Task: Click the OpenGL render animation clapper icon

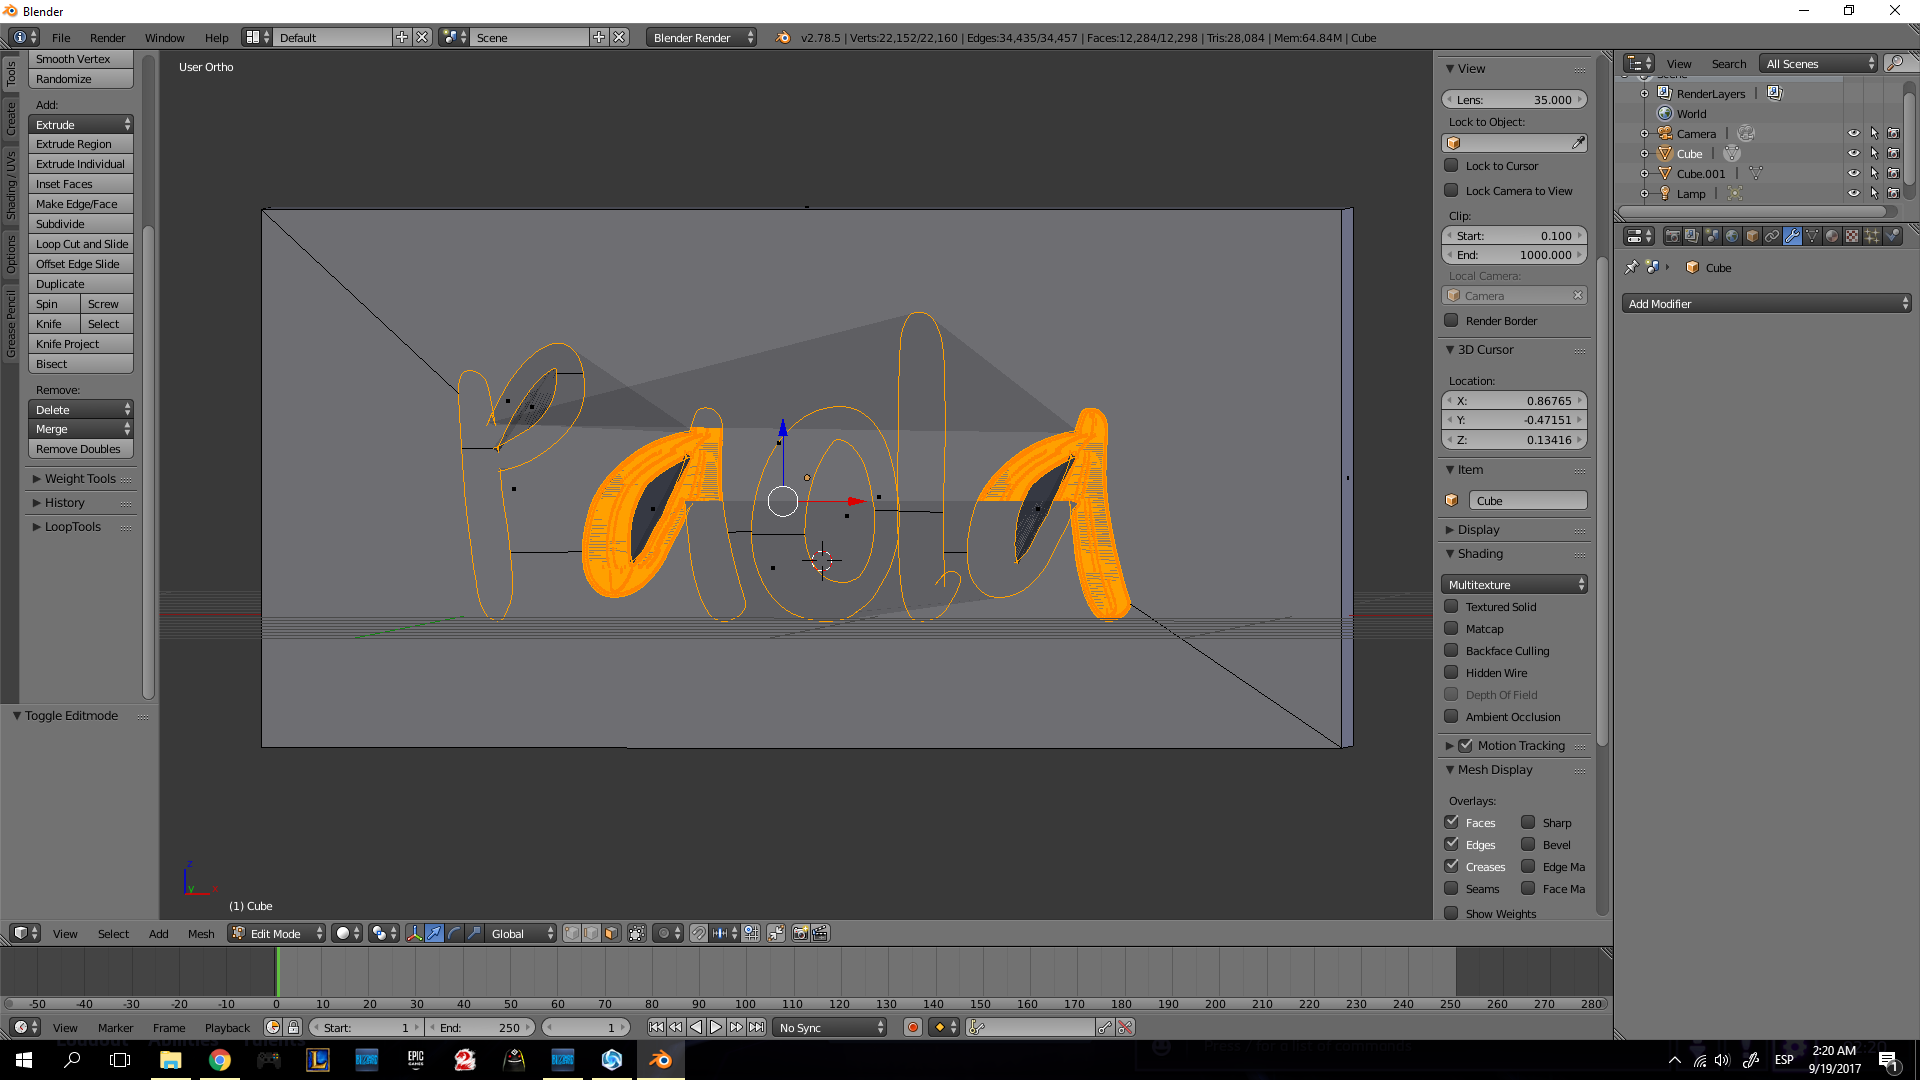Action: pos(820,933)
